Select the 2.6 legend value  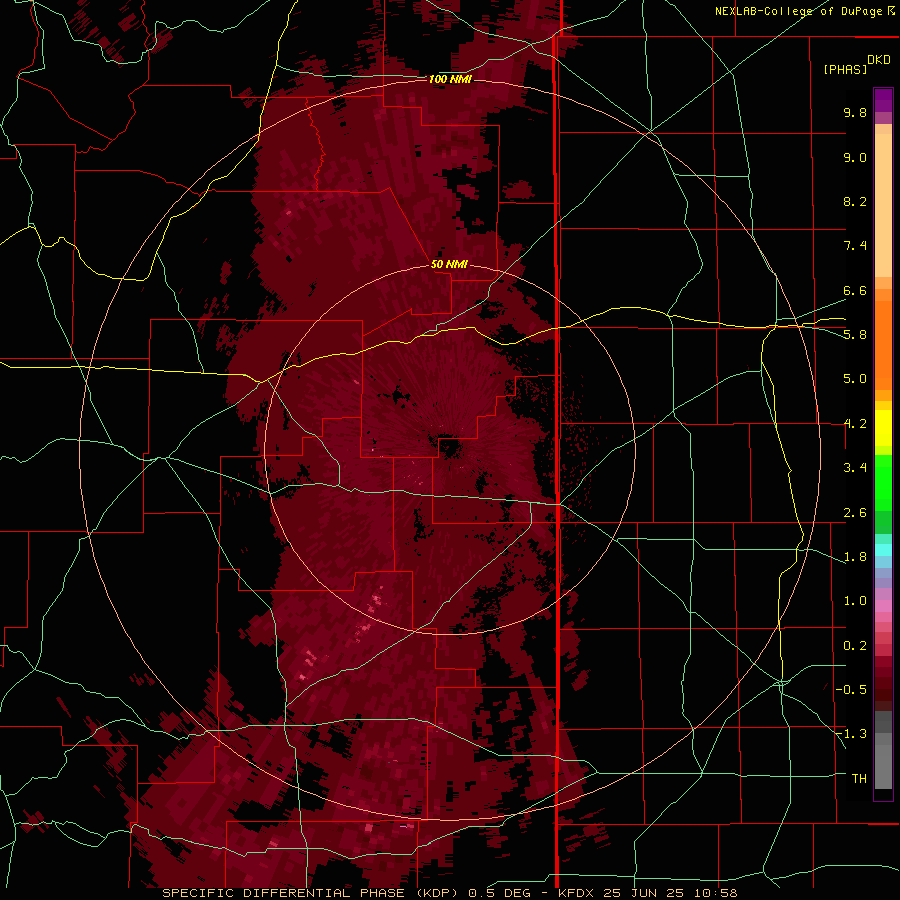point(855,513)
